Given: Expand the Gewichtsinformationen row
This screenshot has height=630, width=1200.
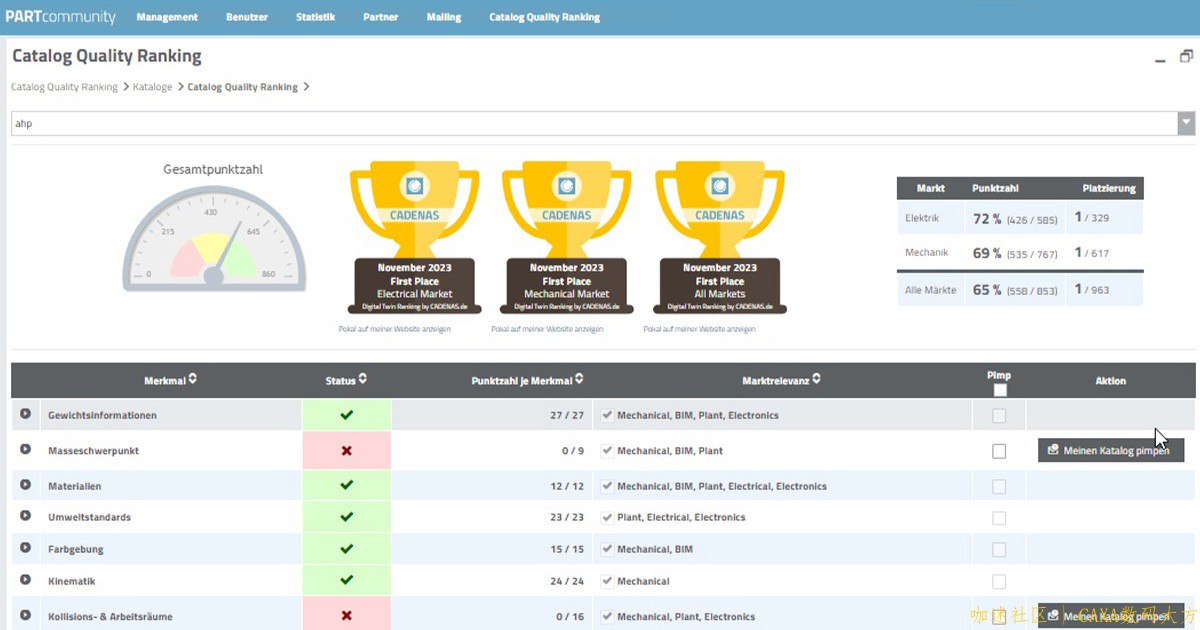Looking at the screenshot, I should pos(25,414).
